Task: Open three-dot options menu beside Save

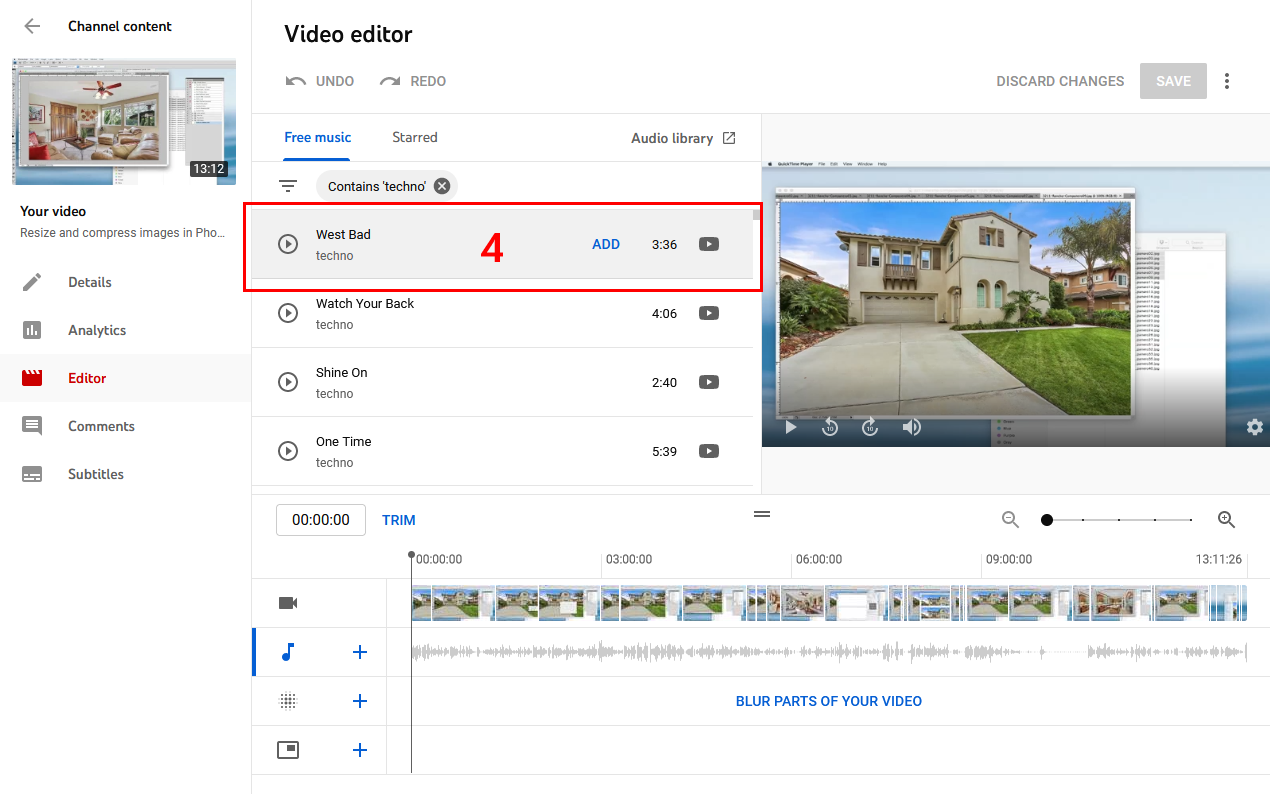Action: [1227, 81]
